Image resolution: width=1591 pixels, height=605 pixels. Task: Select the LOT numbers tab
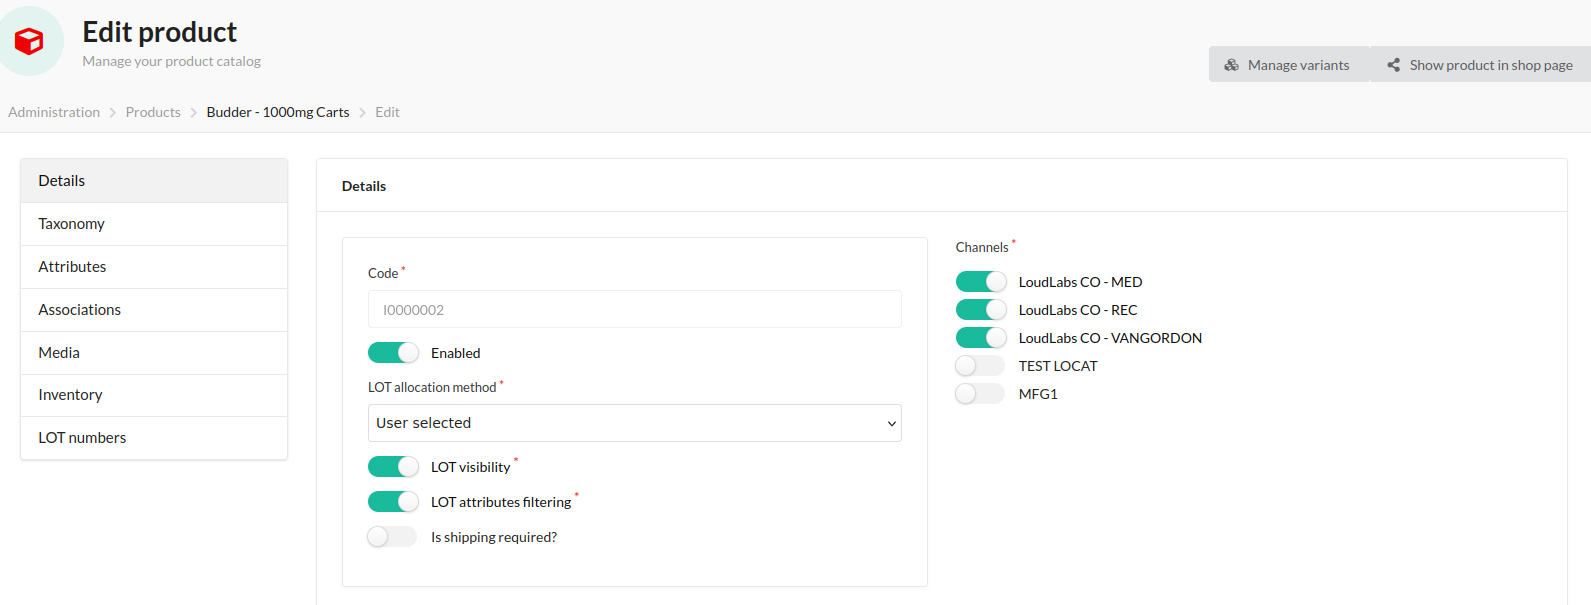(82, 438)
